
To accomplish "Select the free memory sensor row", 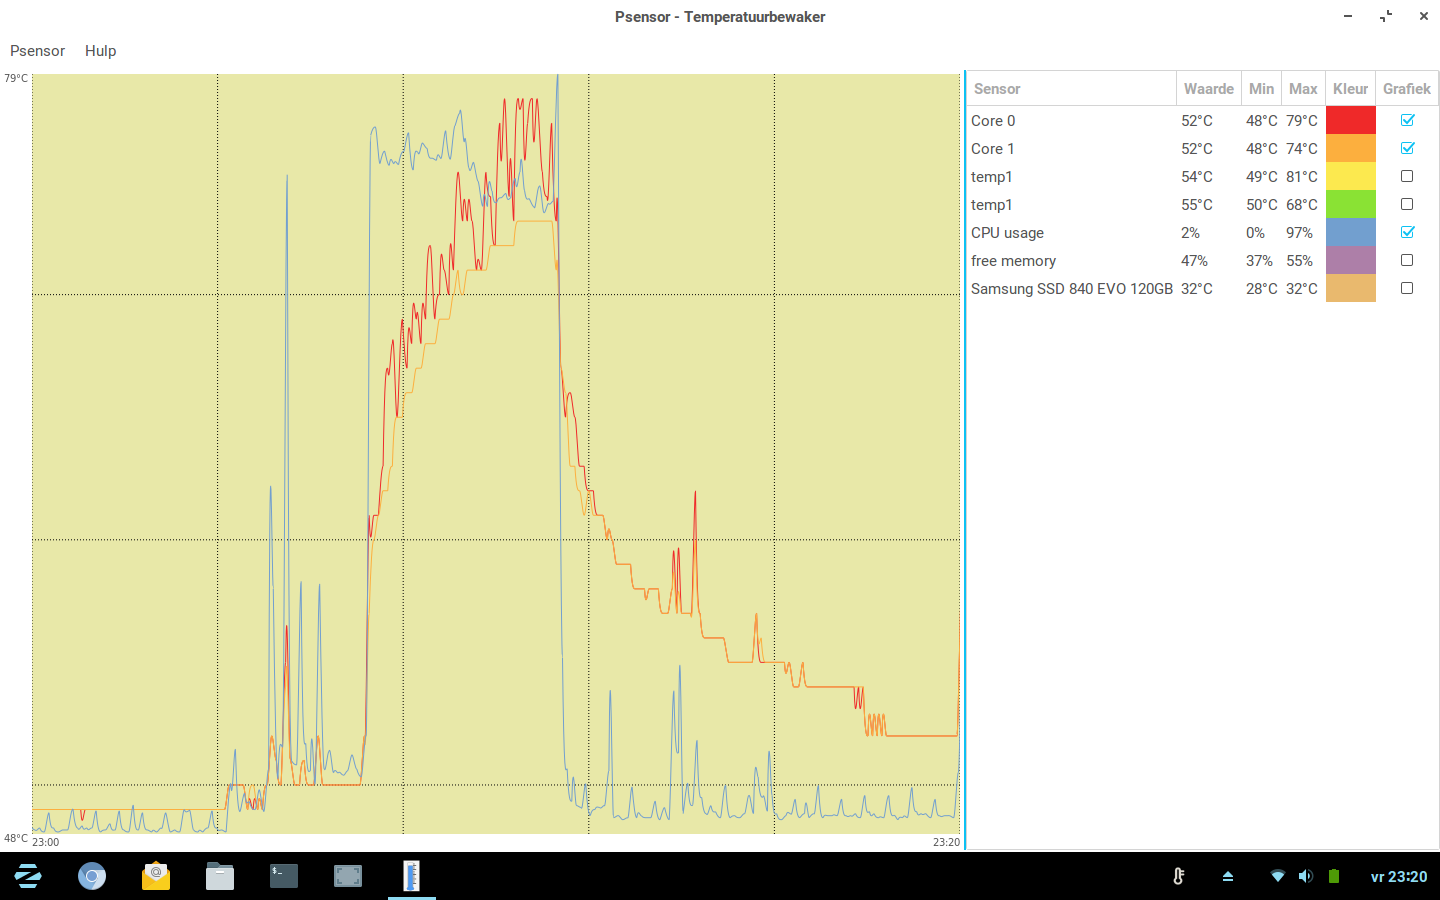I will click(1202, 260).
